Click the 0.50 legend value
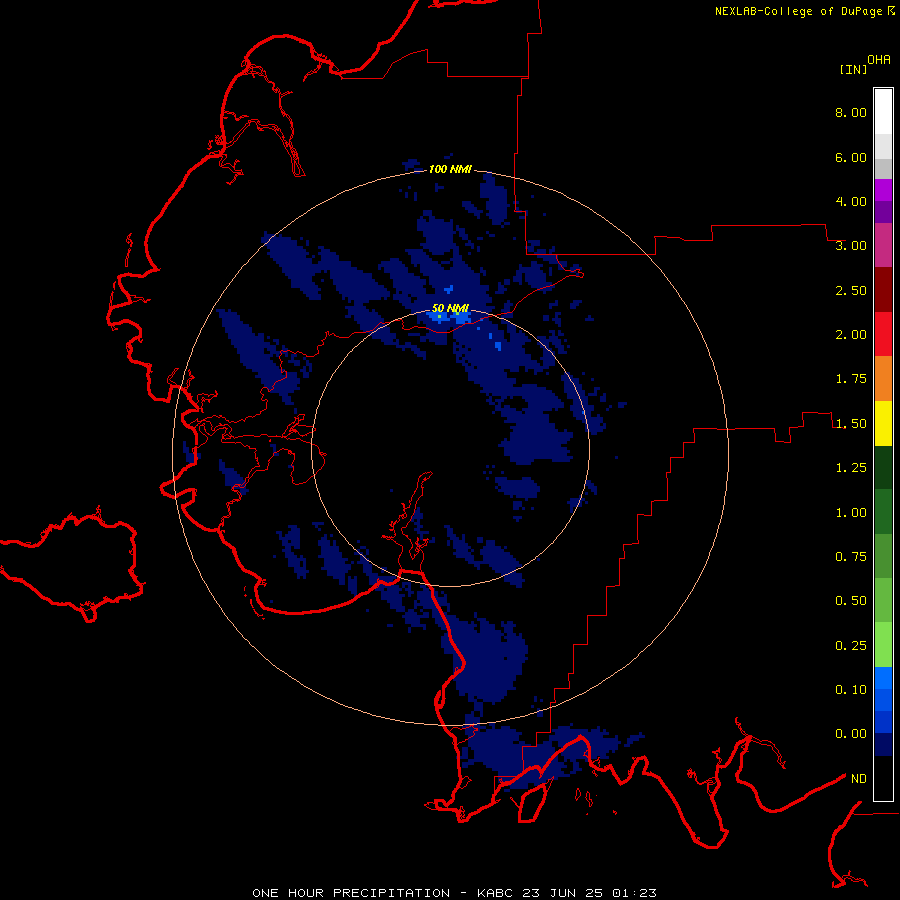 coord(851,601)
